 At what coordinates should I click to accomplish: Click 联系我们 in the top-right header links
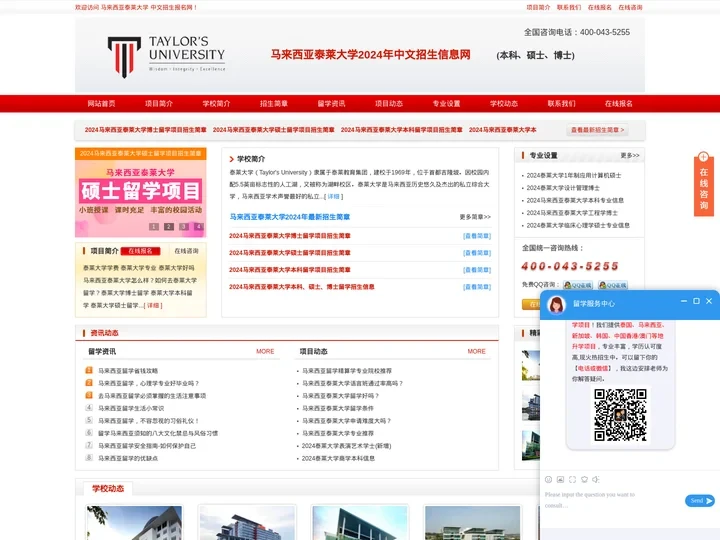(569, 7)
